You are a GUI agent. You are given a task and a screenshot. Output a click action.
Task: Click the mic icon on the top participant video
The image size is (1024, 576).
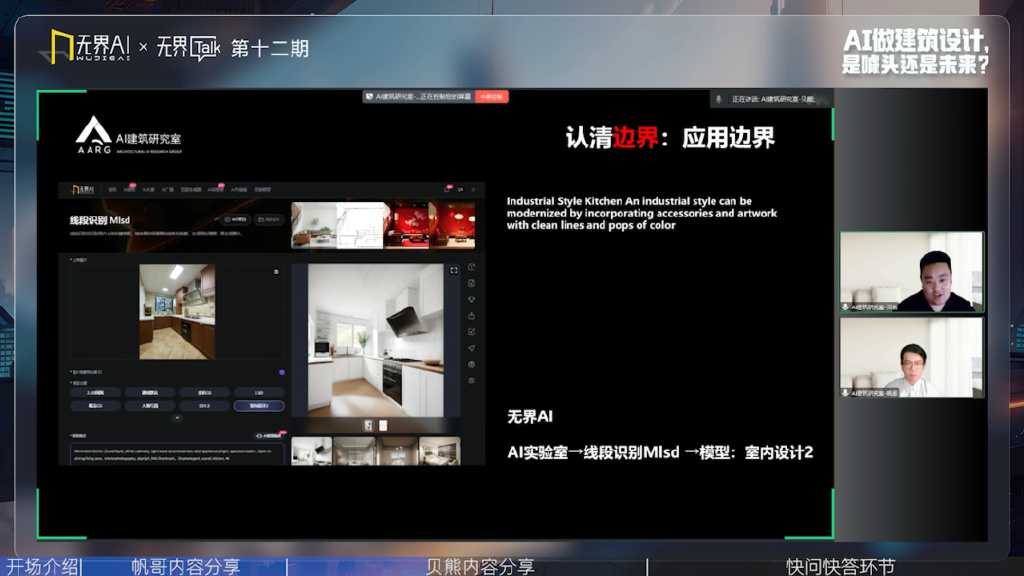[846, 306]
